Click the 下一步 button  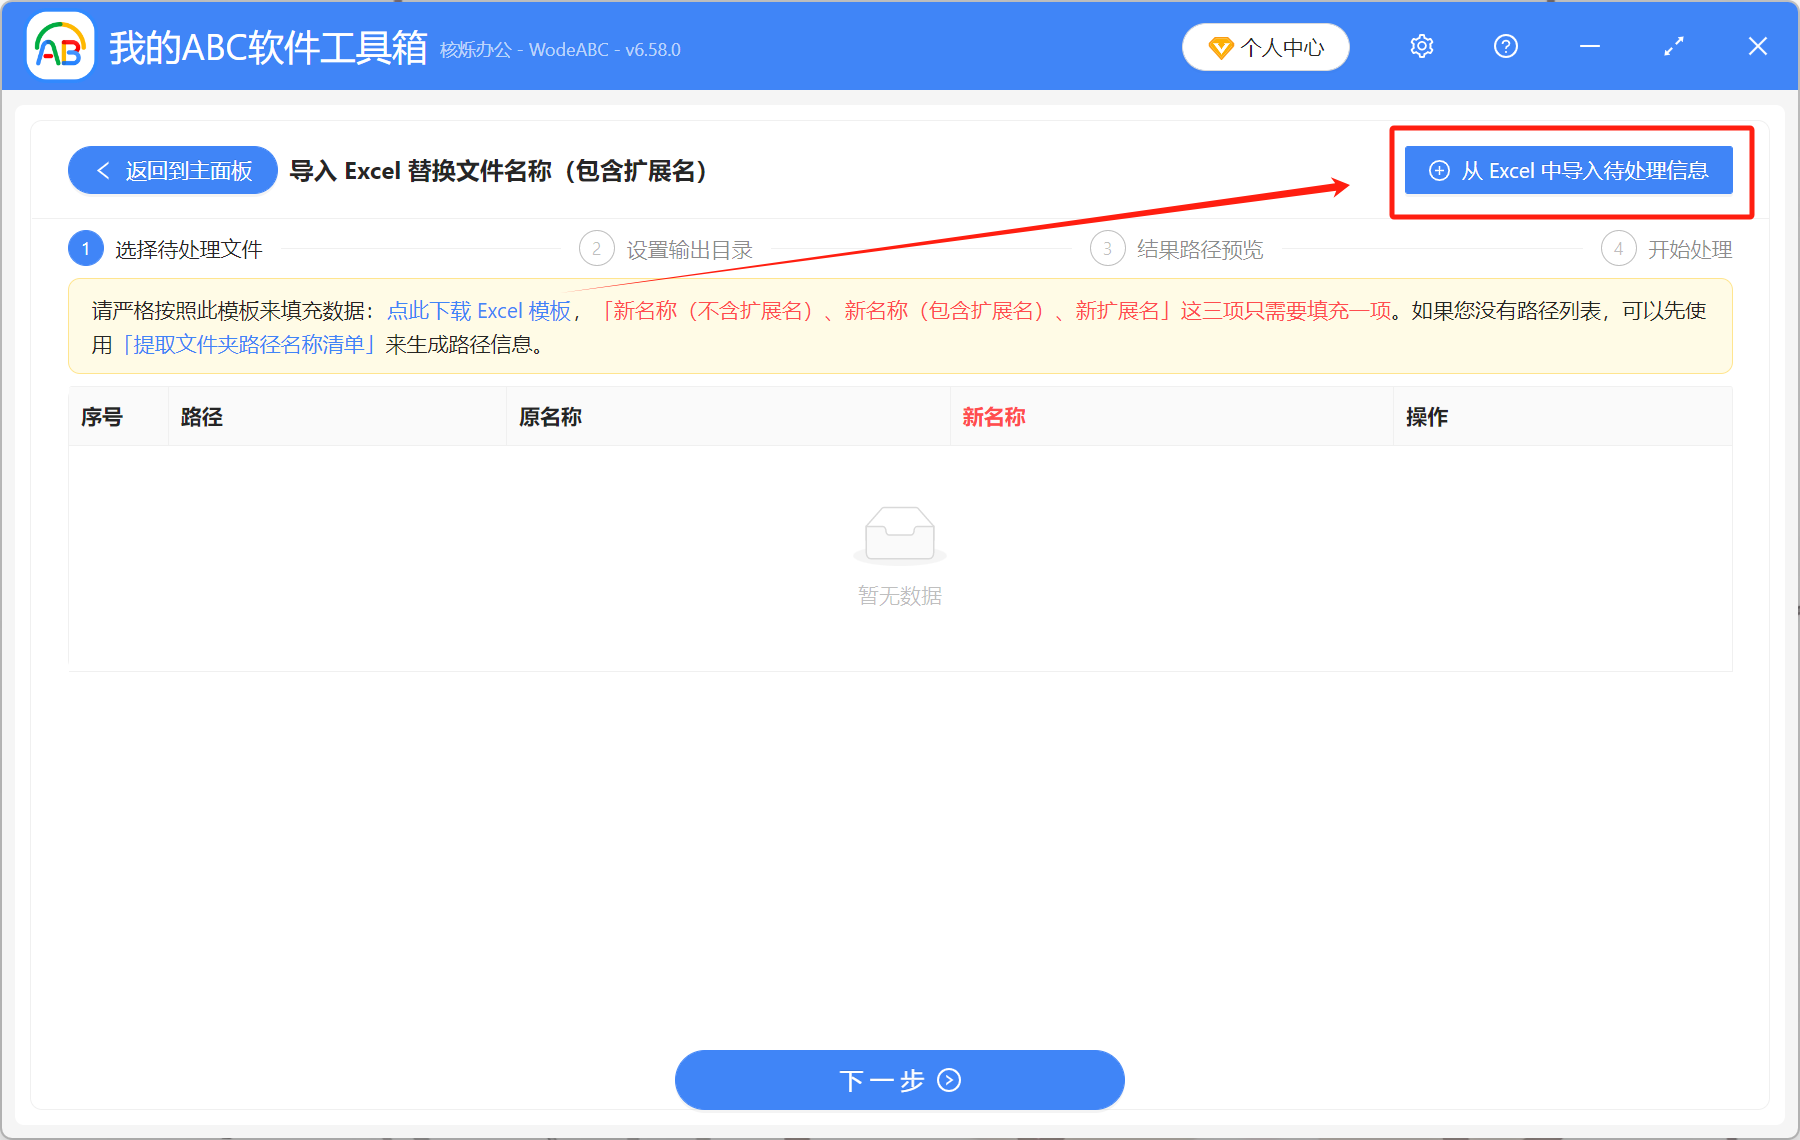click(x=898, y=1081)
